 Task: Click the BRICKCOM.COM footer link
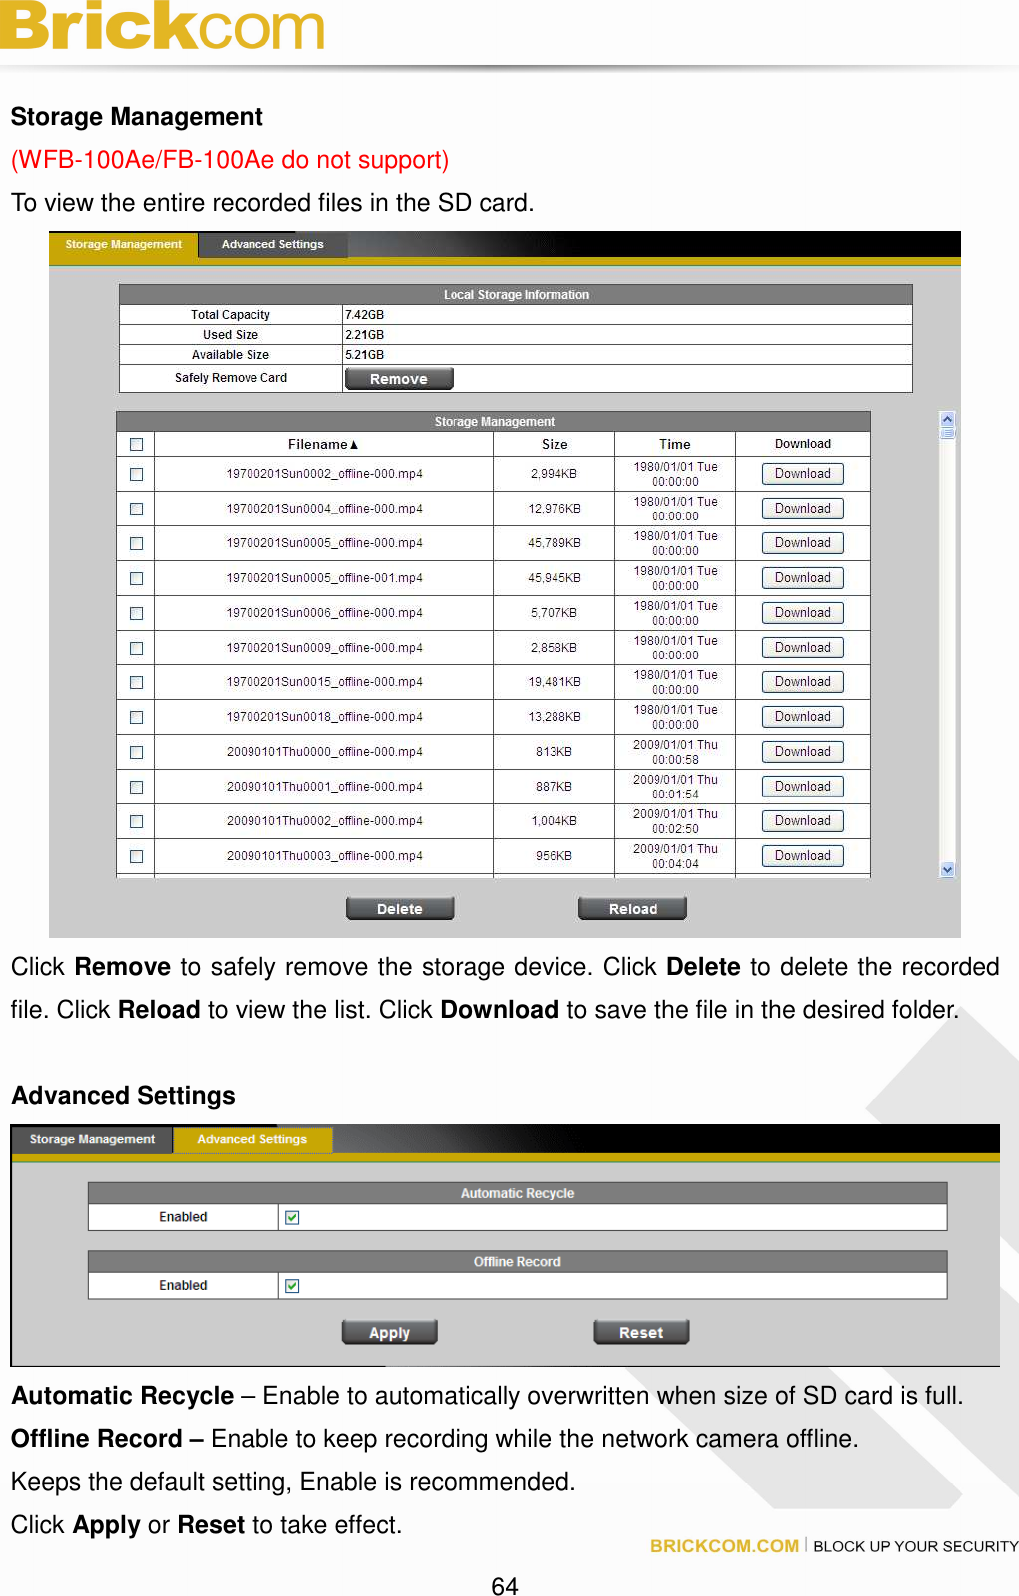pos(724,1546)
